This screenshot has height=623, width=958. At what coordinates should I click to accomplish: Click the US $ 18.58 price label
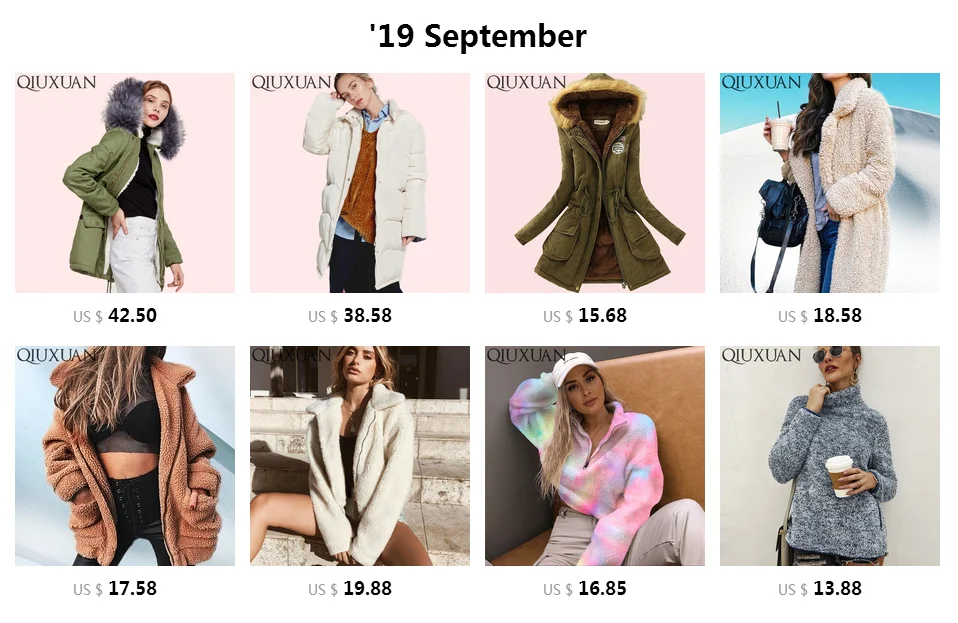(x=820, y=316)
